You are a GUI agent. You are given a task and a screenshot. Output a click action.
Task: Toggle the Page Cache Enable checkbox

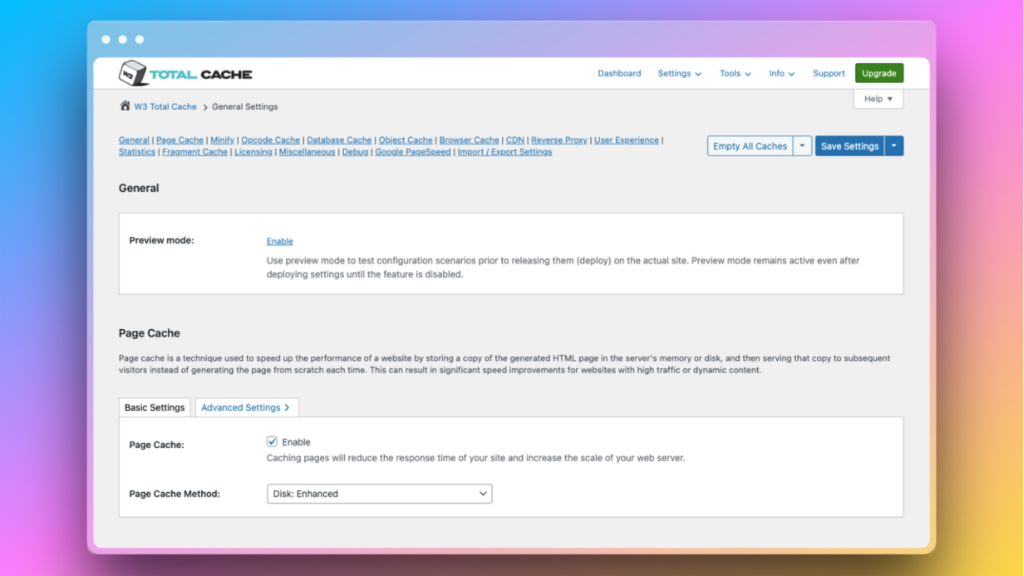pos(272,441)
